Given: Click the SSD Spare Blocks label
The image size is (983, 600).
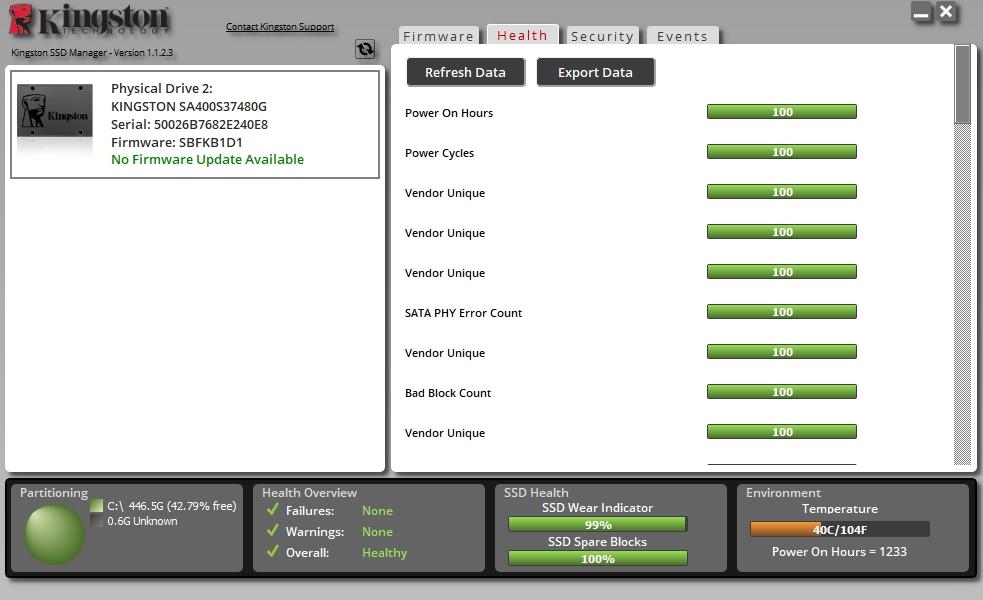Looking at the screenshot, I should click(597, 542).
